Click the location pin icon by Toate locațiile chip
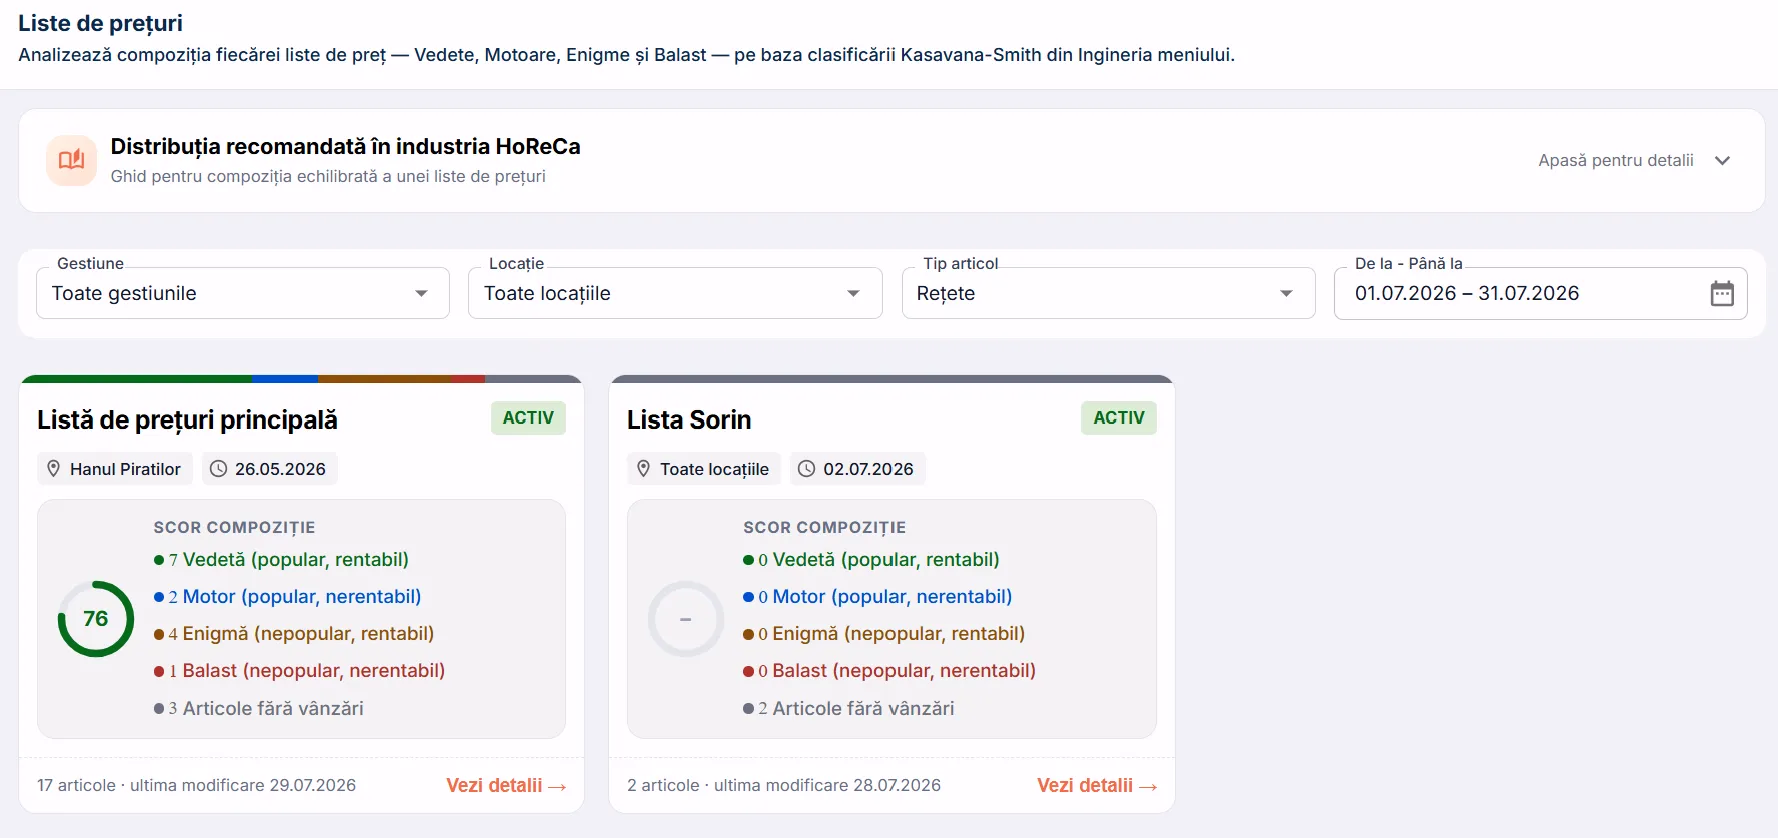Image resolution: width=1778 pixels, height=838 pixels. [x=644, y=468]
